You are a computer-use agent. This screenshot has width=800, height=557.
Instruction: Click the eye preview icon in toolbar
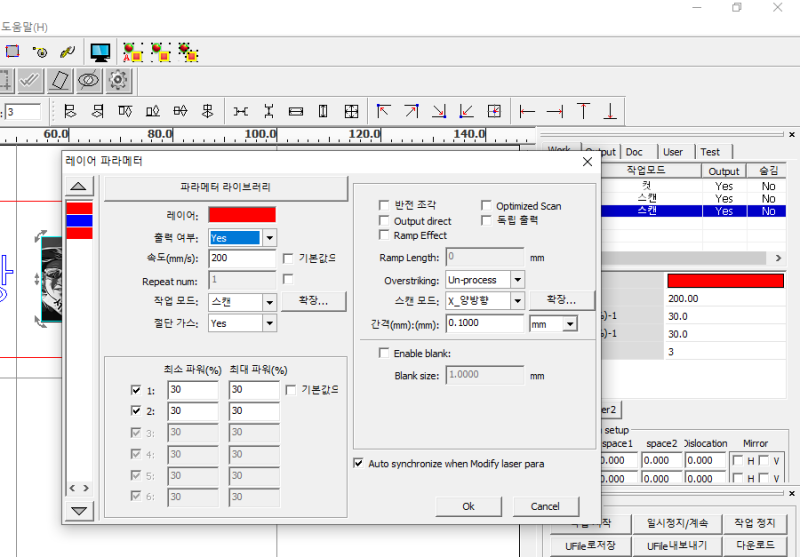pos(89,80)
